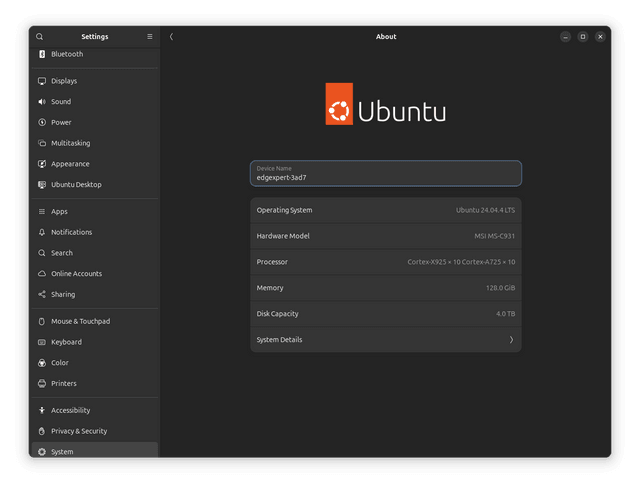Click the Multitasking icon
The width and height of the screenshot is (640, 489).
click(x=42, y=143)
